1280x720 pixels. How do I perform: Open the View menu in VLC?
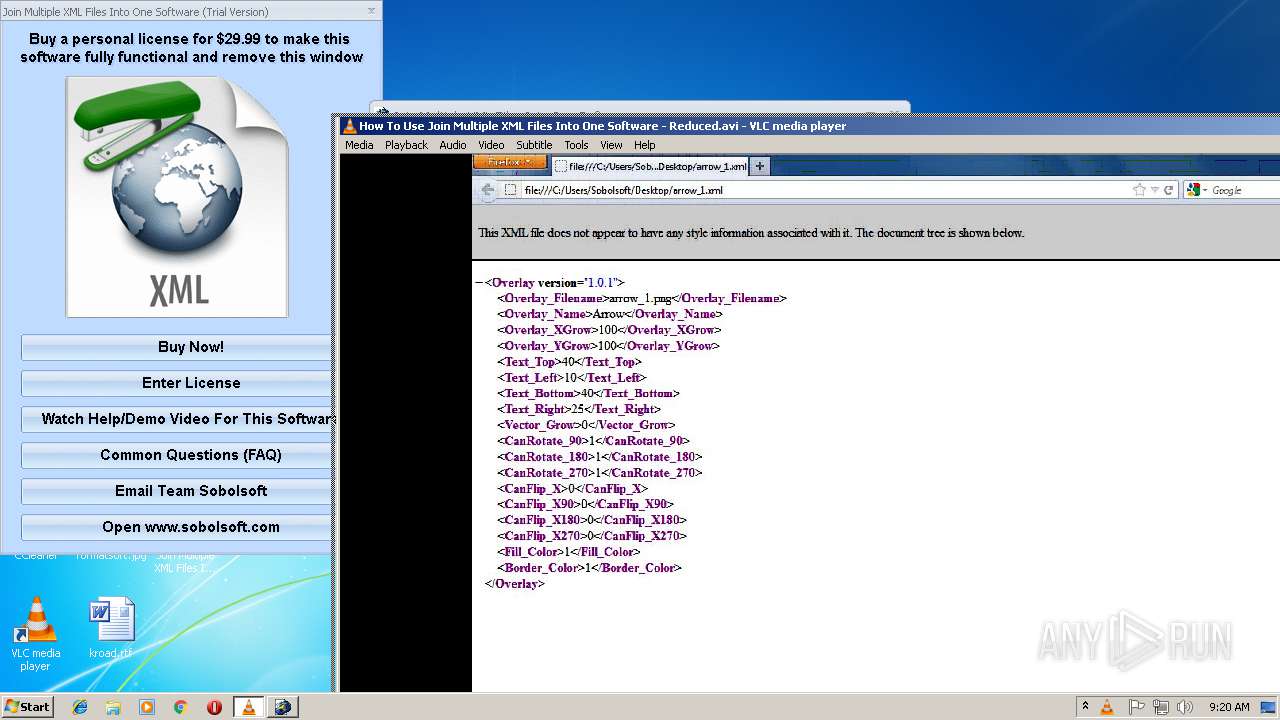pos(611,145)
